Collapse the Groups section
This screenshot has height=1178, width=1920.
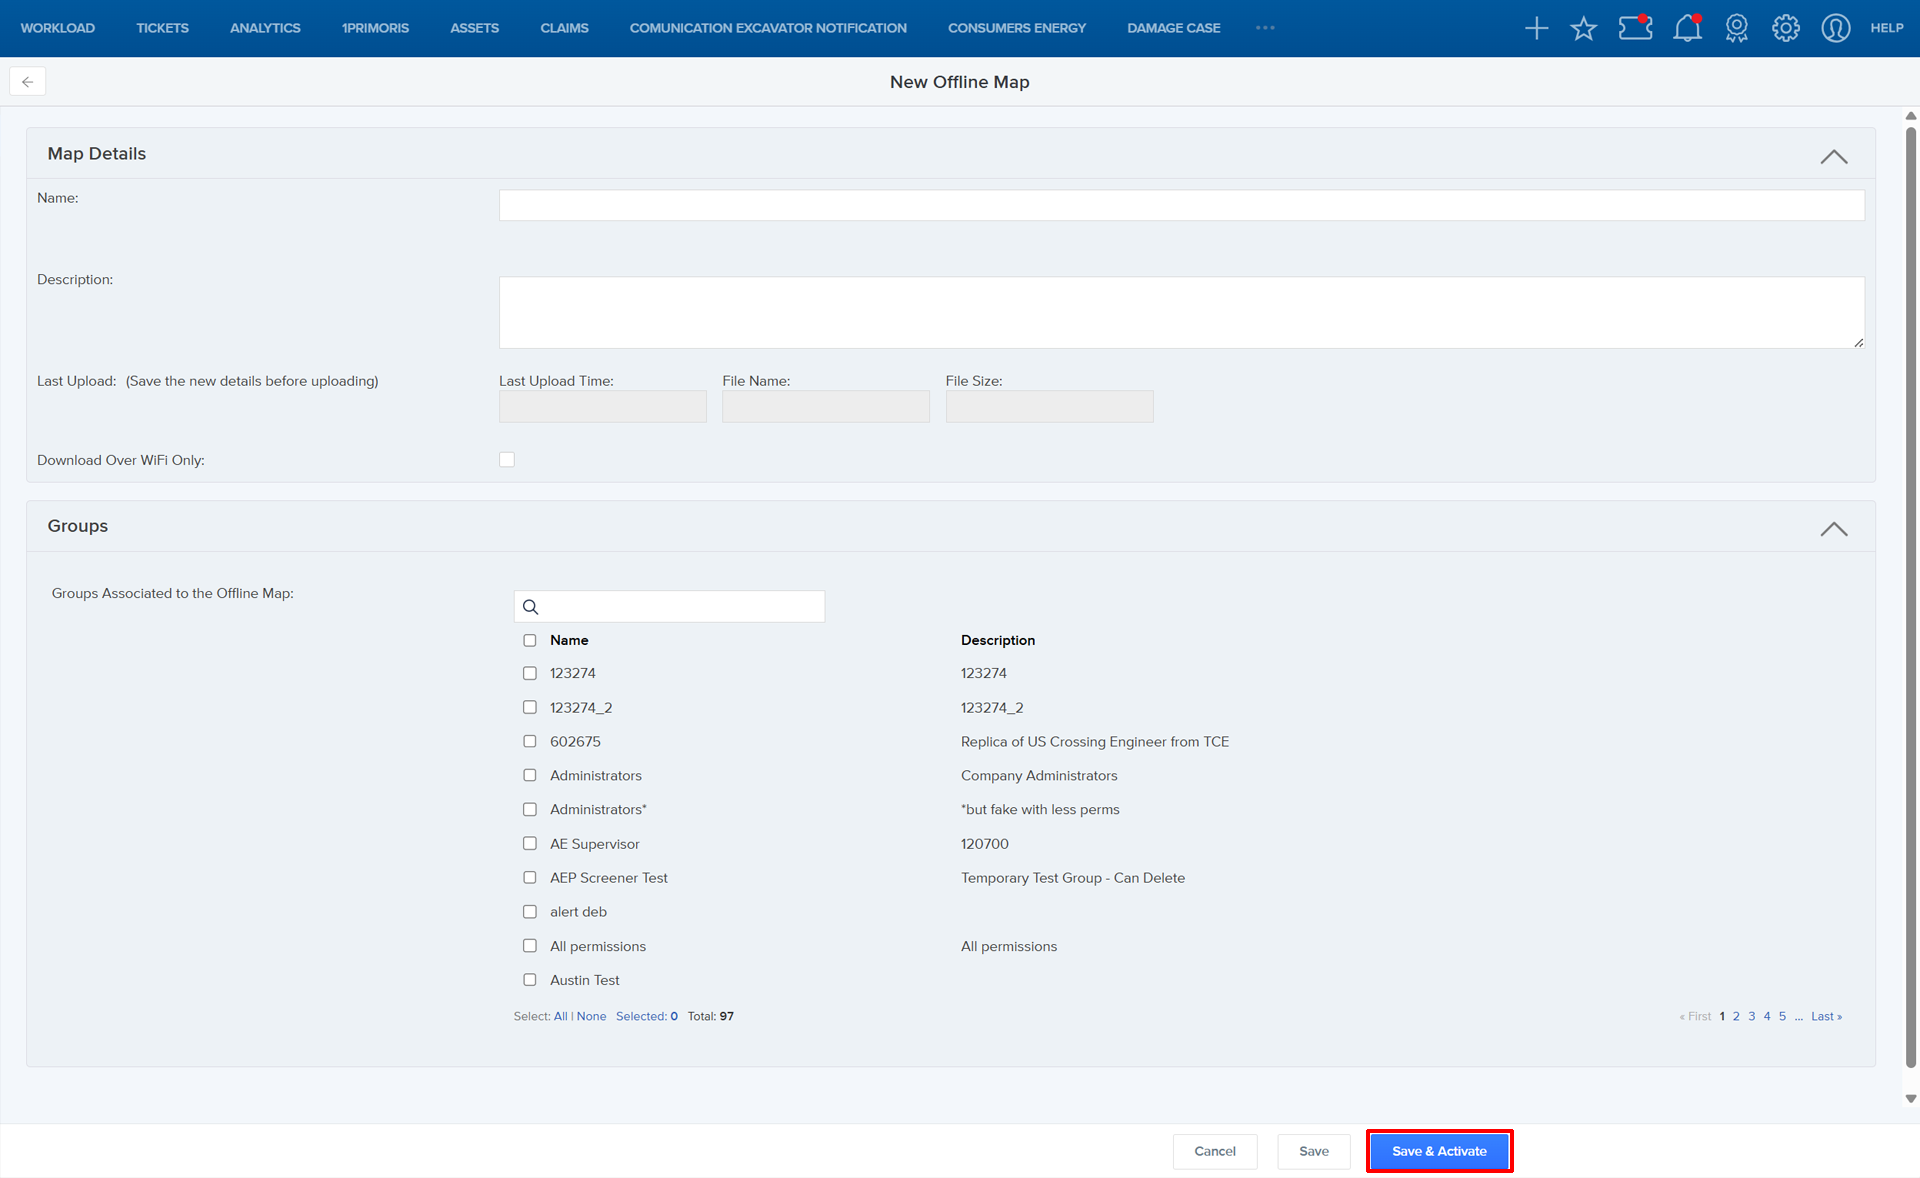[x=1833, y=529]
